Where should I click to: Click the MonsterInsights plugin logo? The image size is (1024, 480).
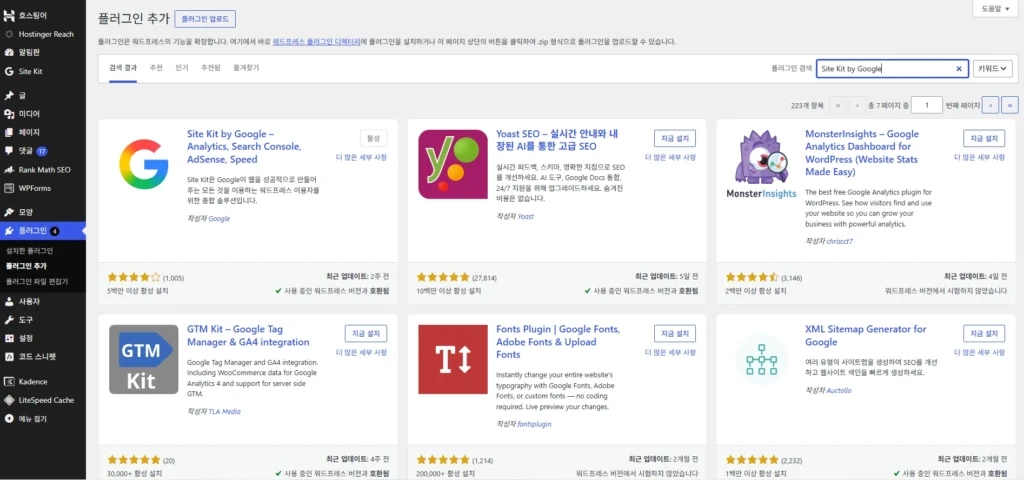click(x=761, y=164)
